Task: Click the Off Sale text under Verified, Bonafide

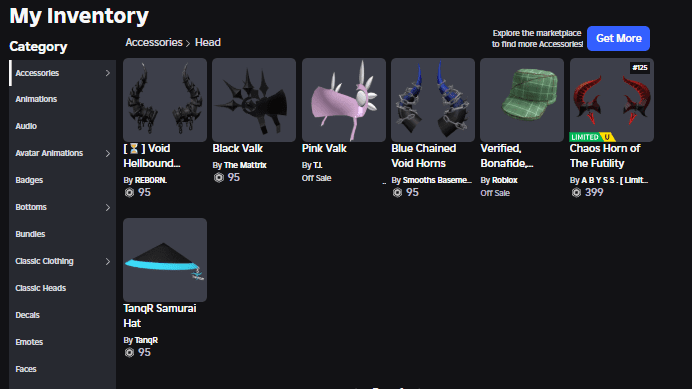Action: [x=495, y=193]
